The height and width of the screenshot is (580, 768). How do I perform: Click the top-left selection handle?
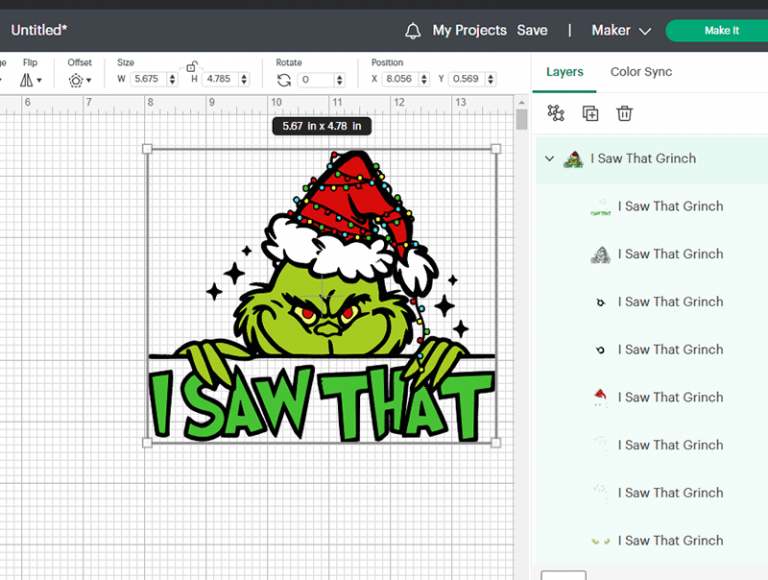click(x=147, y=149)
